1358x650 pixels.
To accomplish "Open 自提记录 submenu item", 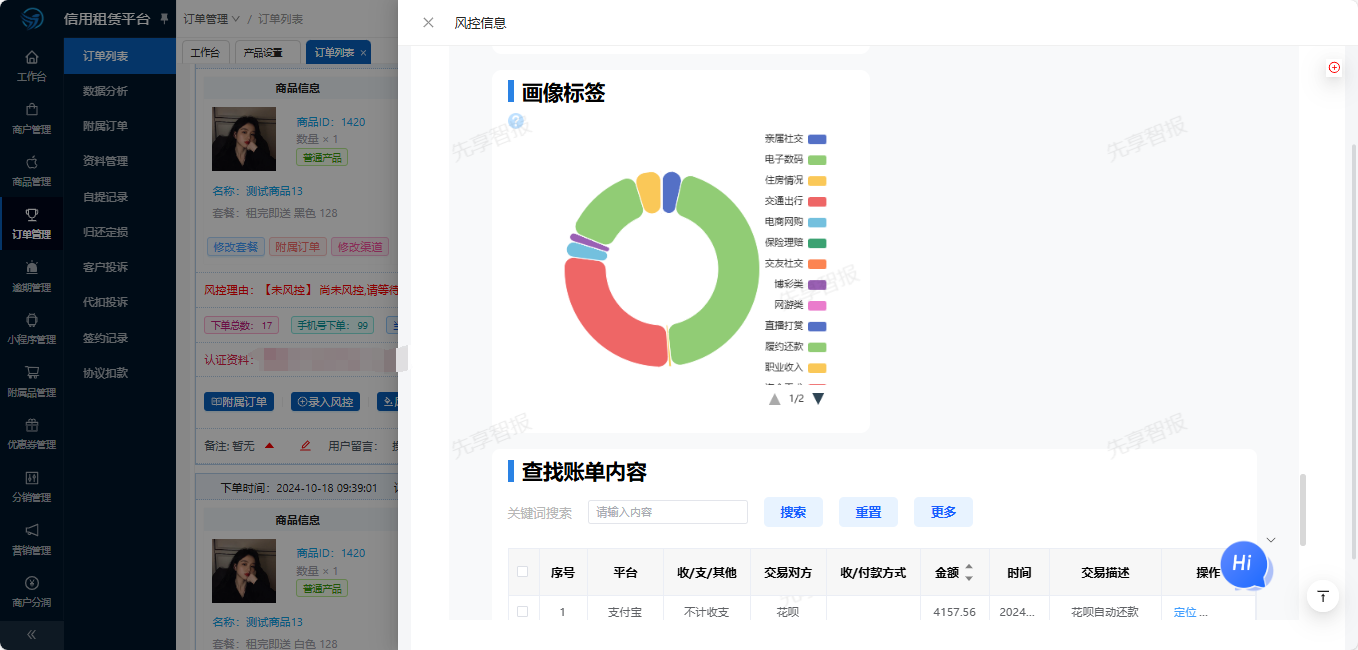I will [x=105, y=197].
